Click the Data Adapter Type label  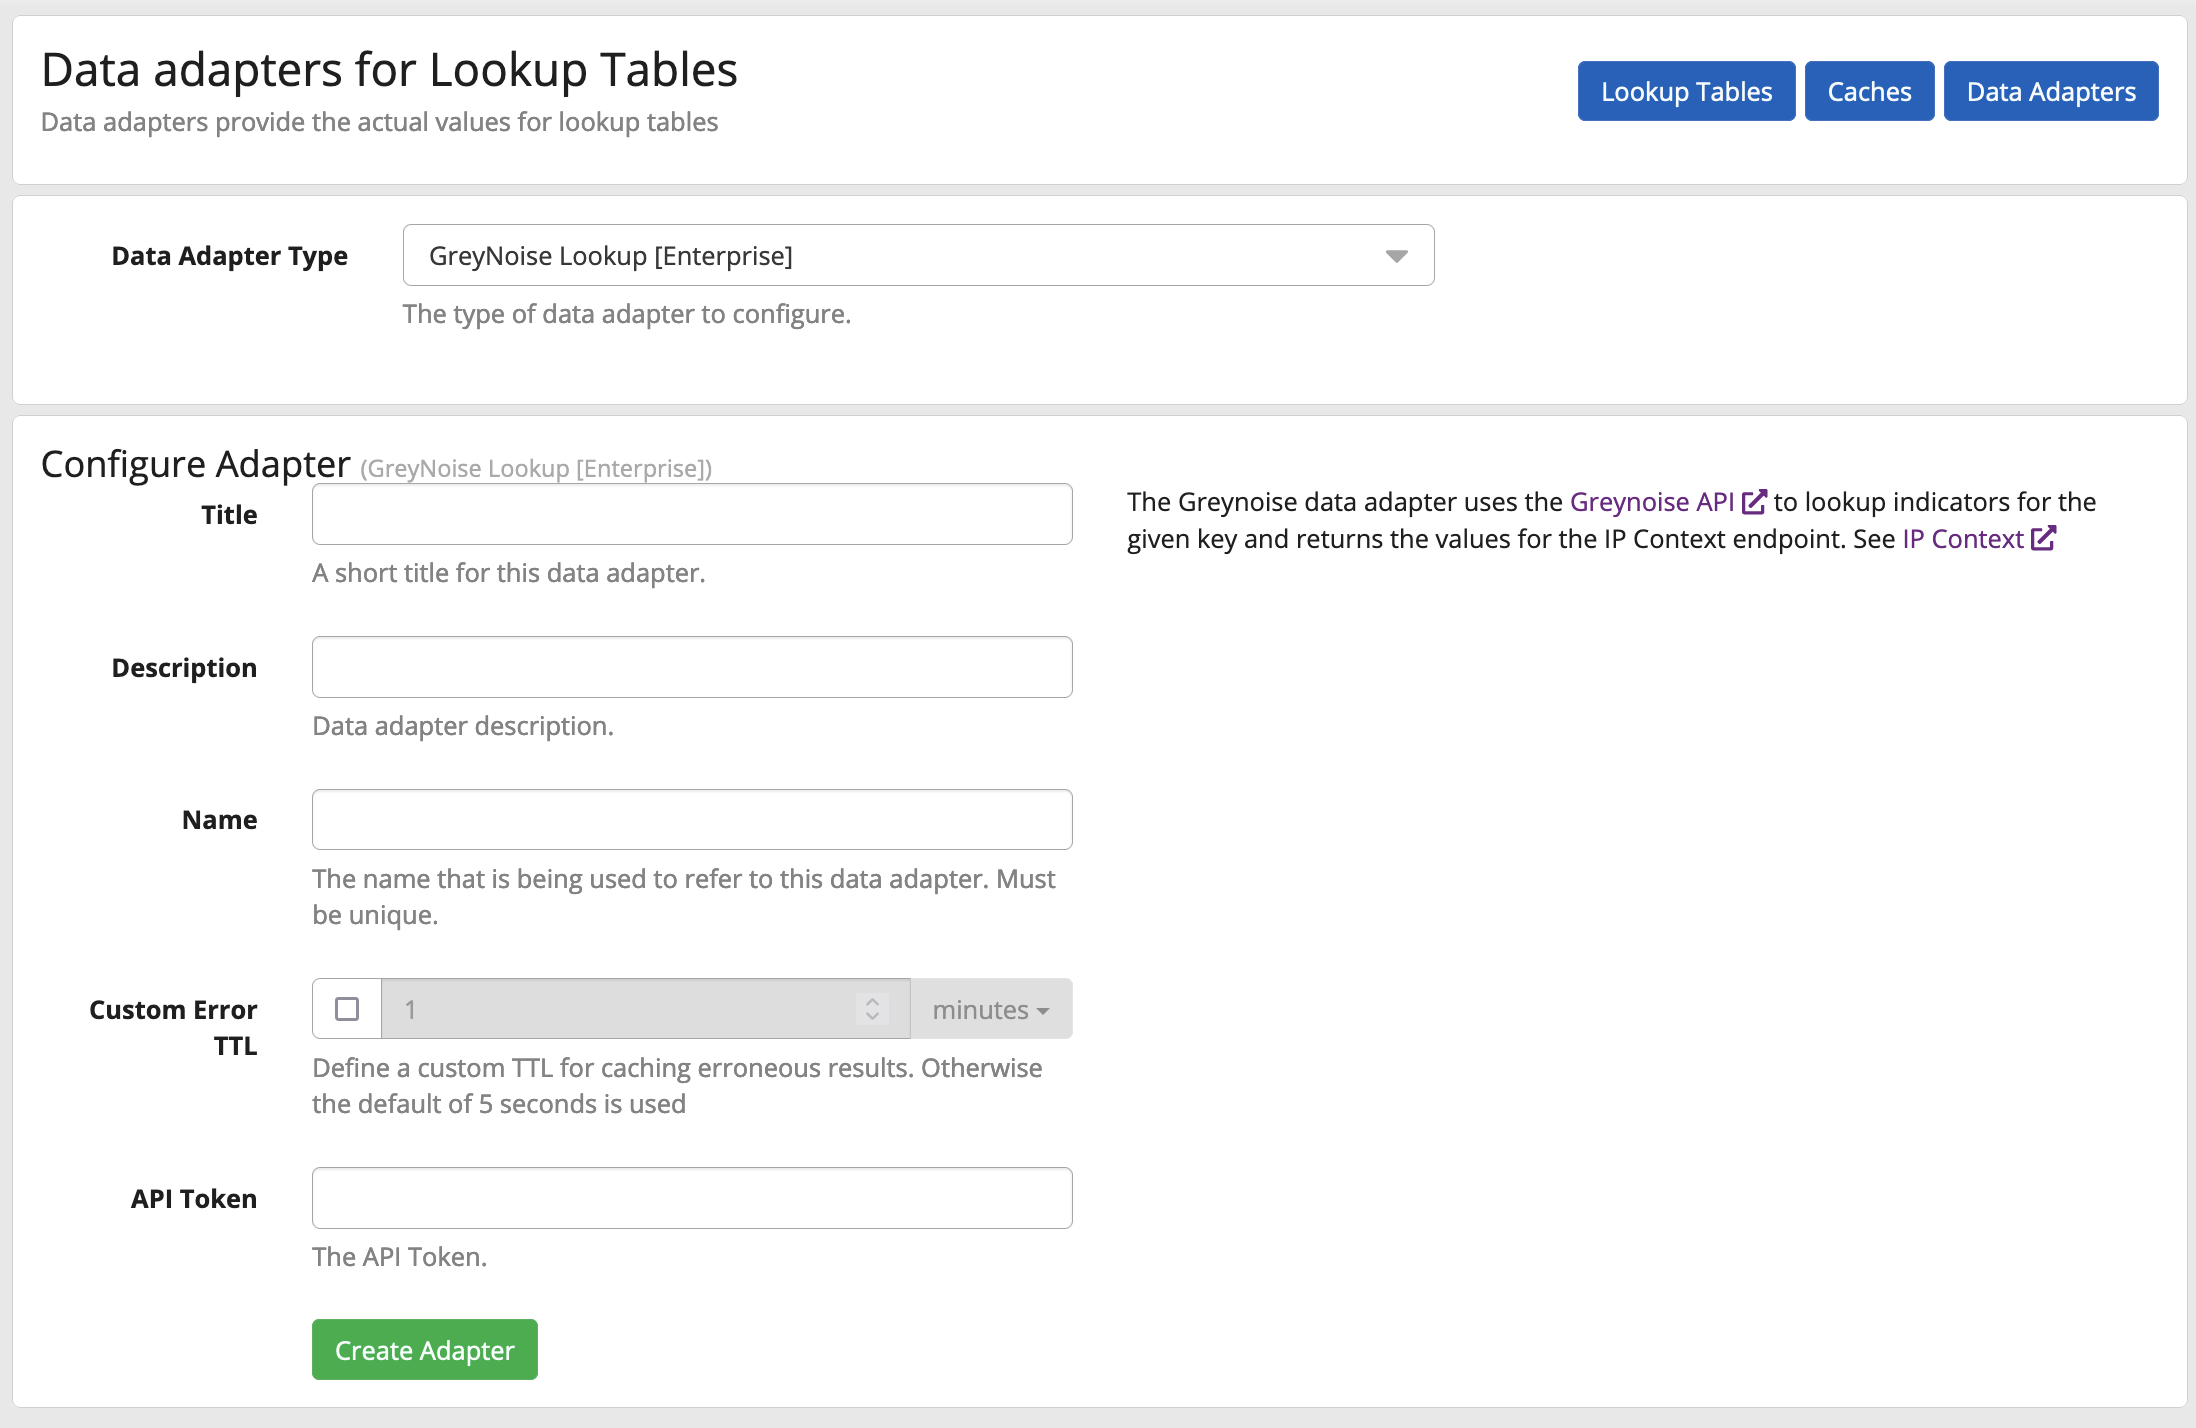click(229, 256)
